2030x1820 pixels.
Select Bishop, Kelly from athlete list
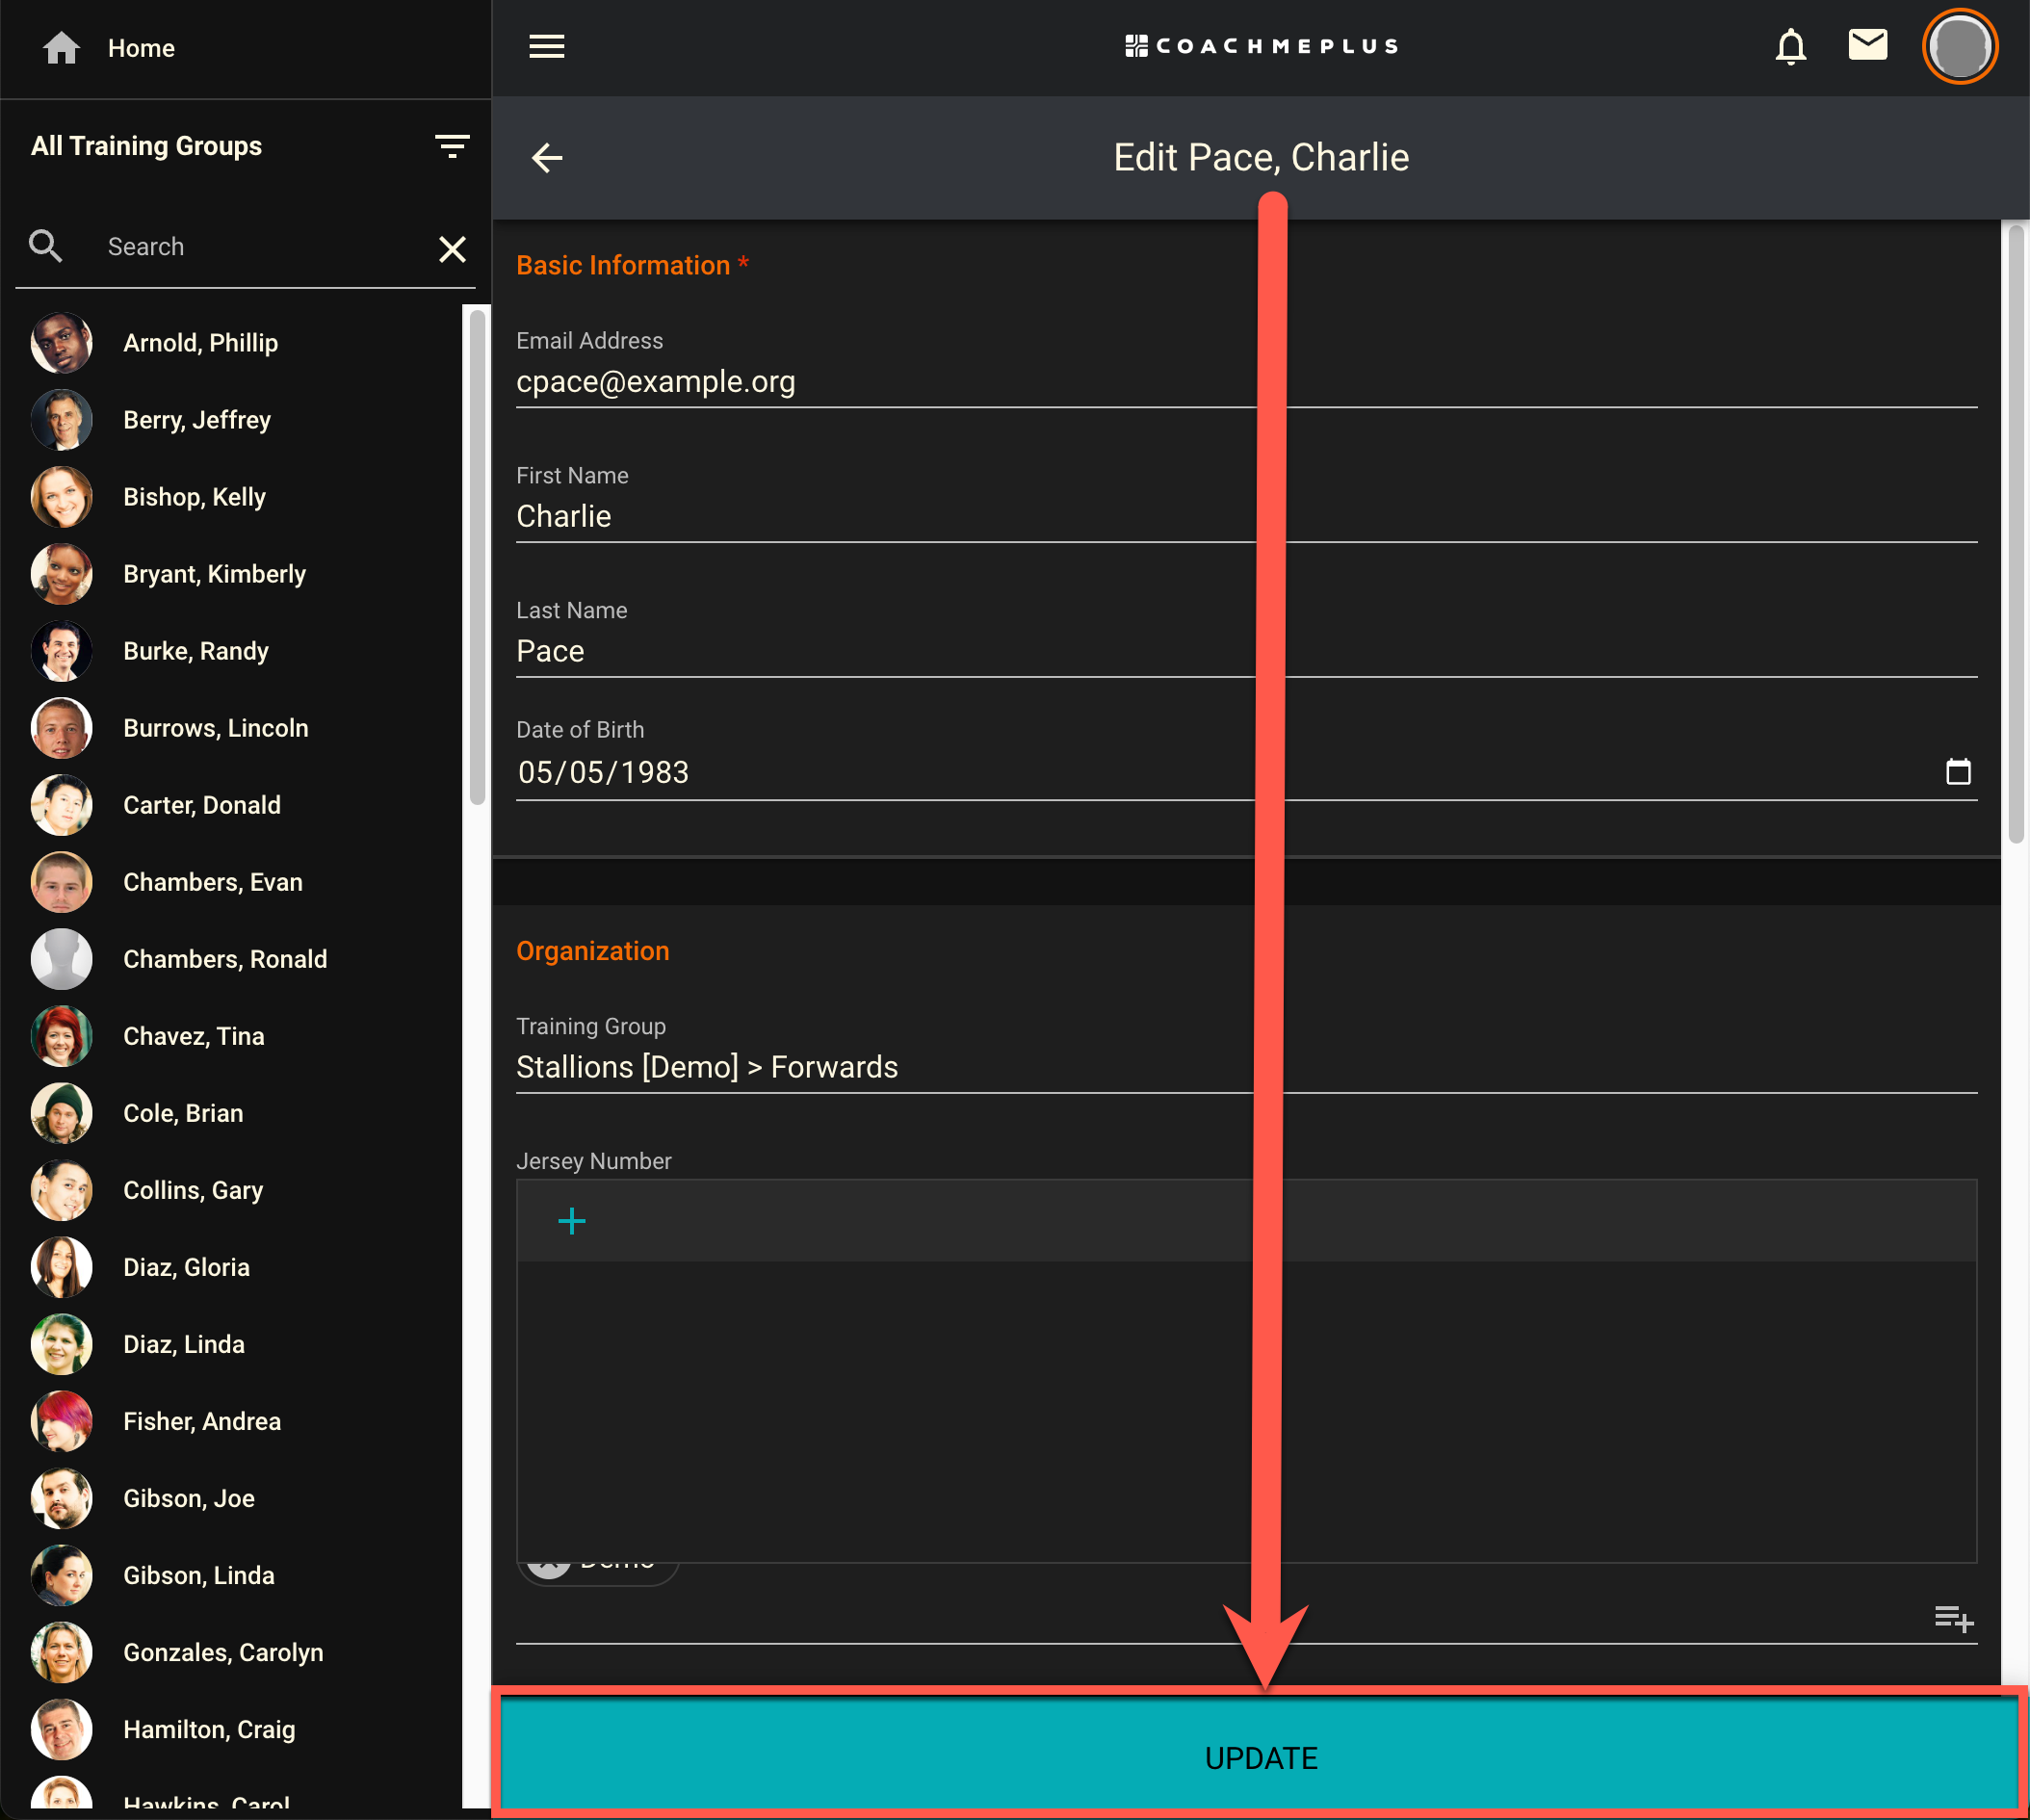(194, 497)
